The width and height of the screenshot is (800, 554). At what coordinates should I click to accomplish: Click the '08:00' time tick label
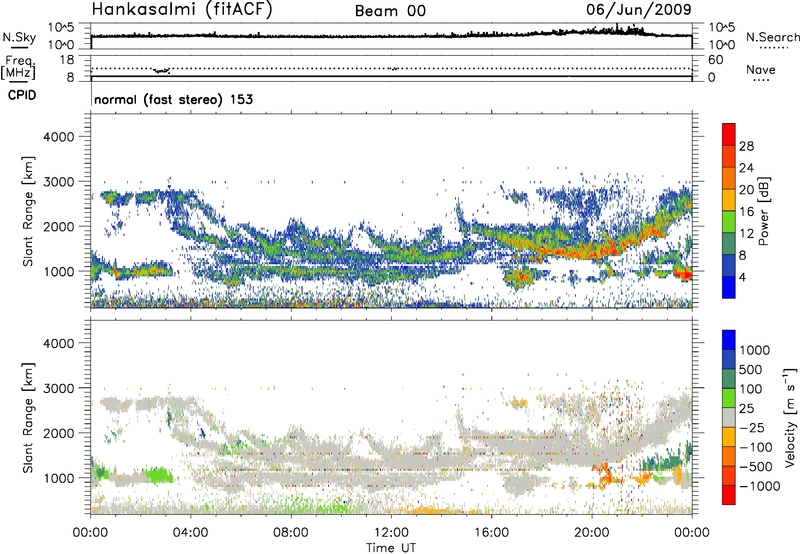click(291, 533)
